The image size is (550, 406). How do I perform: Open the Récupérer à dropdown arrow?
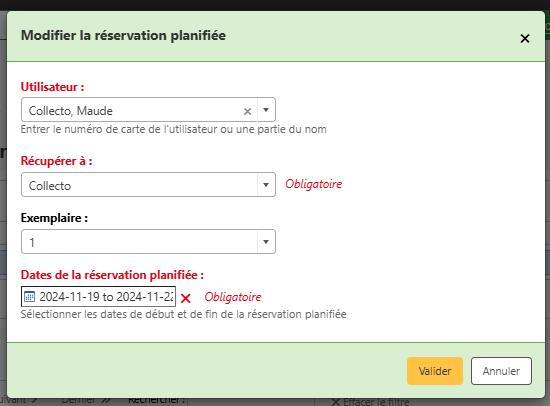[266, 185]
